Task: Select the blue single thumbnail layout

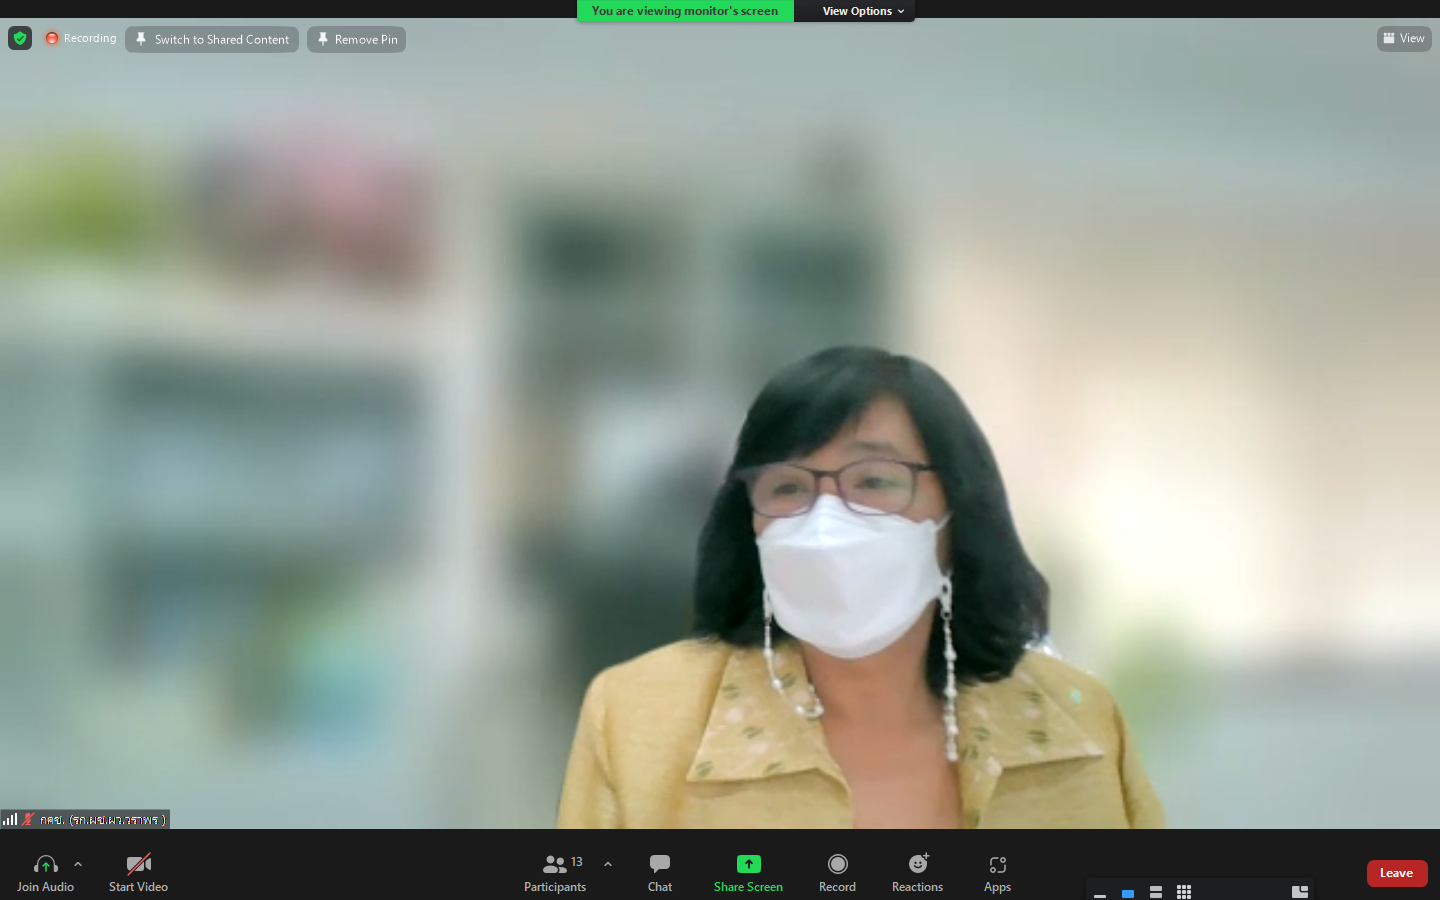Action: click(1128, 893)
